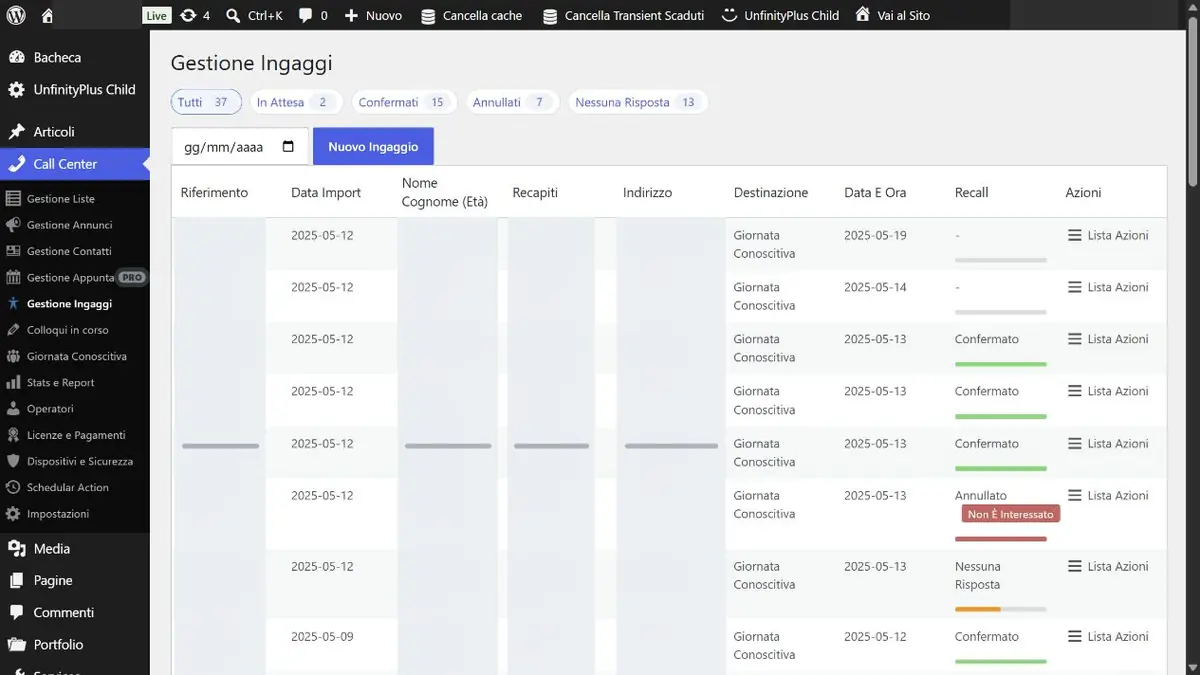Click the Riferimento column header
This screenshot has height=675, width=1200.
click(214, 192)
